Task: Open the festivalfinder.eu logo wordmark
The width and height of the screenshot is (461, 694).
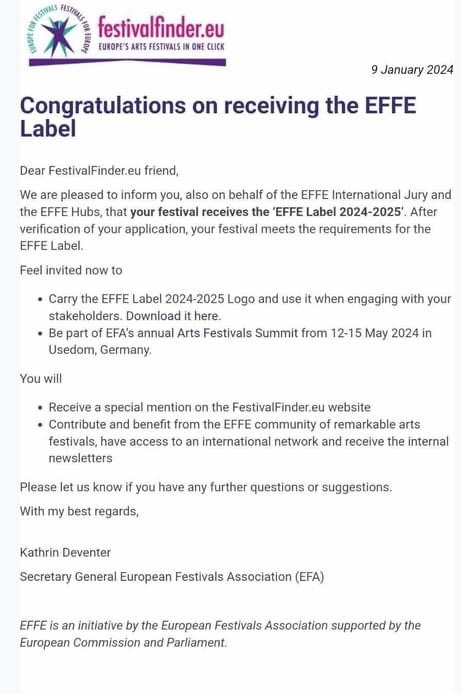Action: click(x=161, y=28)
